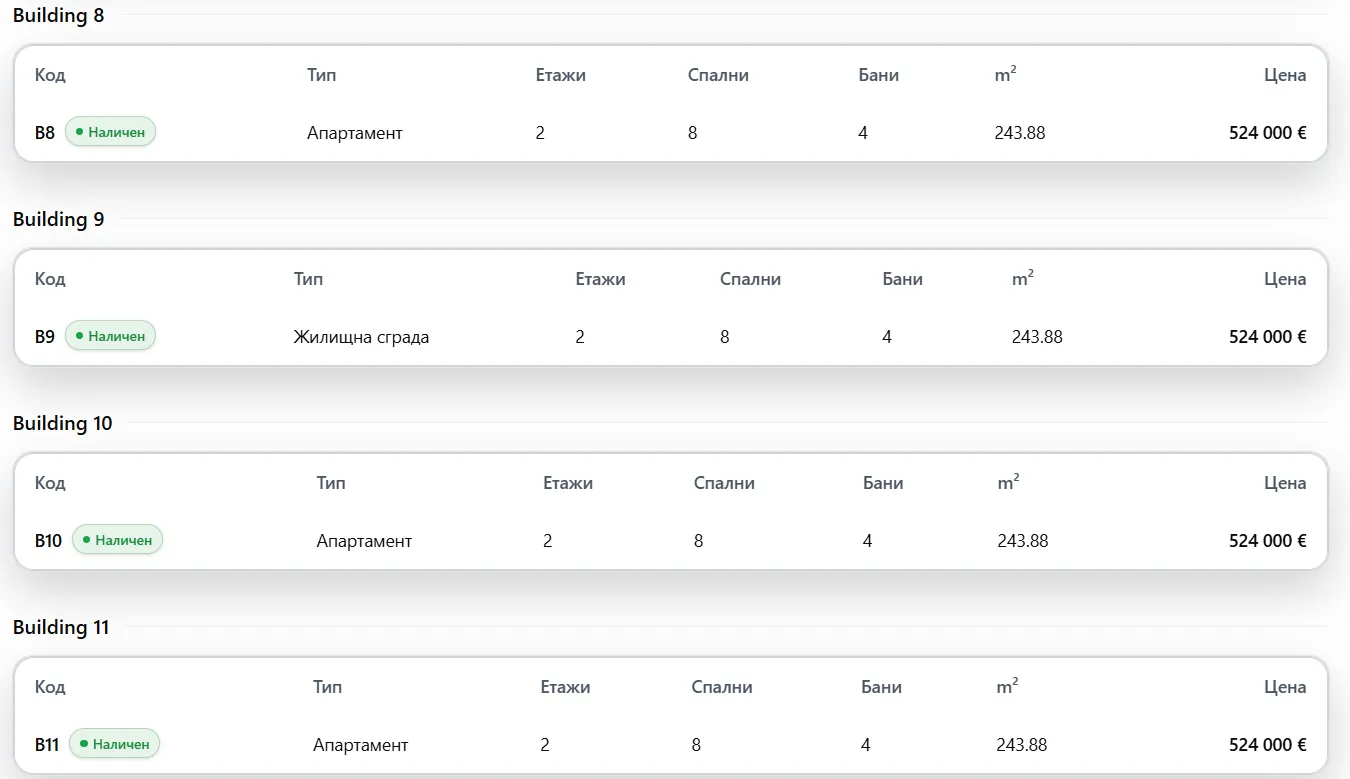
Task: Click Етажи column header in Building 11 table
Action: 565,687
